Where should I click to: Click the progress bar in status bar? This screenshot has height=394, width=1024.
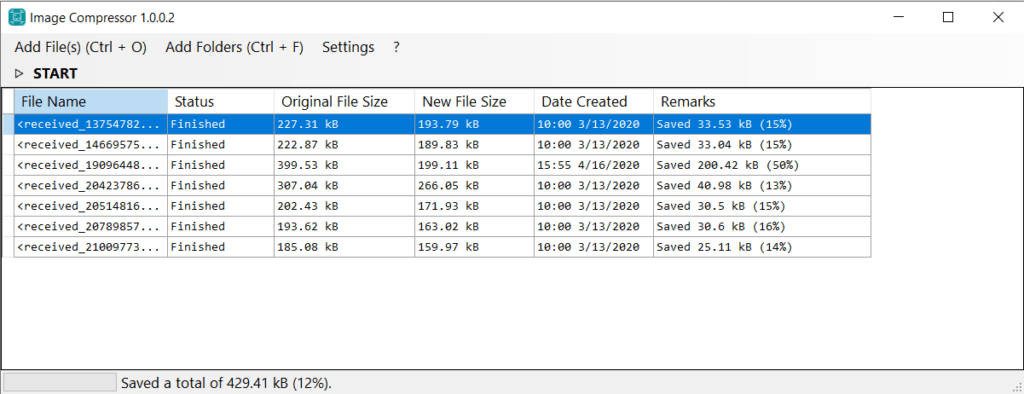tap(60, 382)
